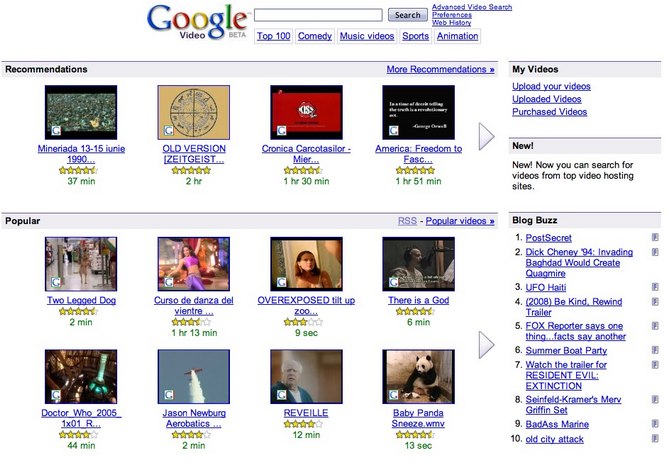Open old city attack in Blog Buzz
667x463 pixels.
point(554,439)
